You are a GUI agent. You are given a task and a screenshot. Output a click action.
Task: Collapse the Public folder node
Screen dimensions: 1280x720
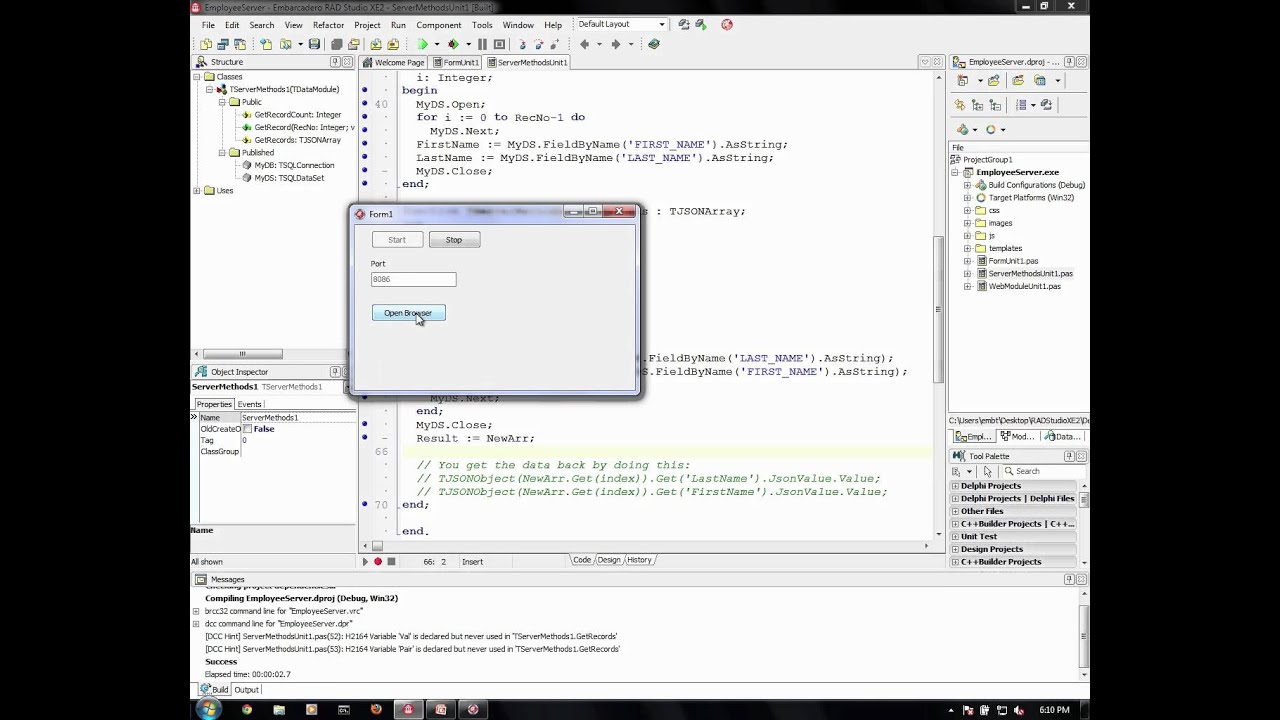click(x=222, y=102)
